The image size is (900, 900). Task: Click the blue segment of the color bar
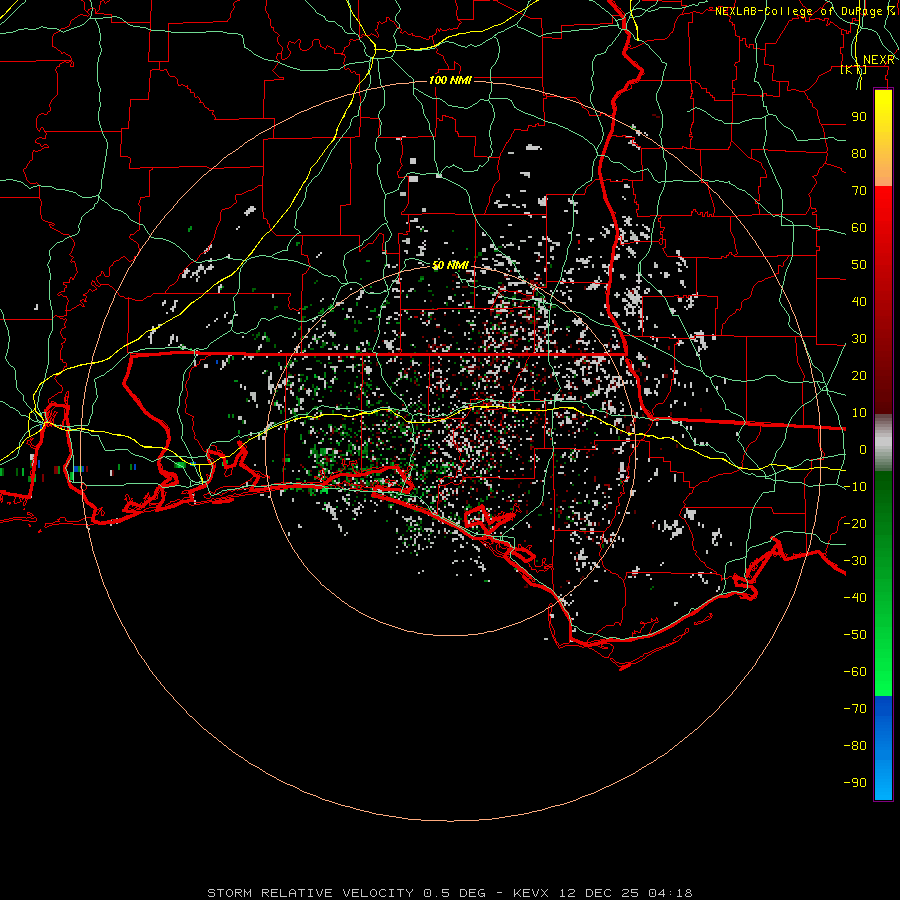click(883, 748)
